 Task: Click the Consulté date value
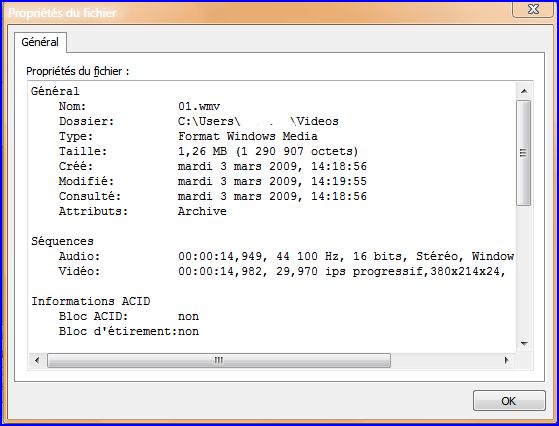[x=272, y=196]
